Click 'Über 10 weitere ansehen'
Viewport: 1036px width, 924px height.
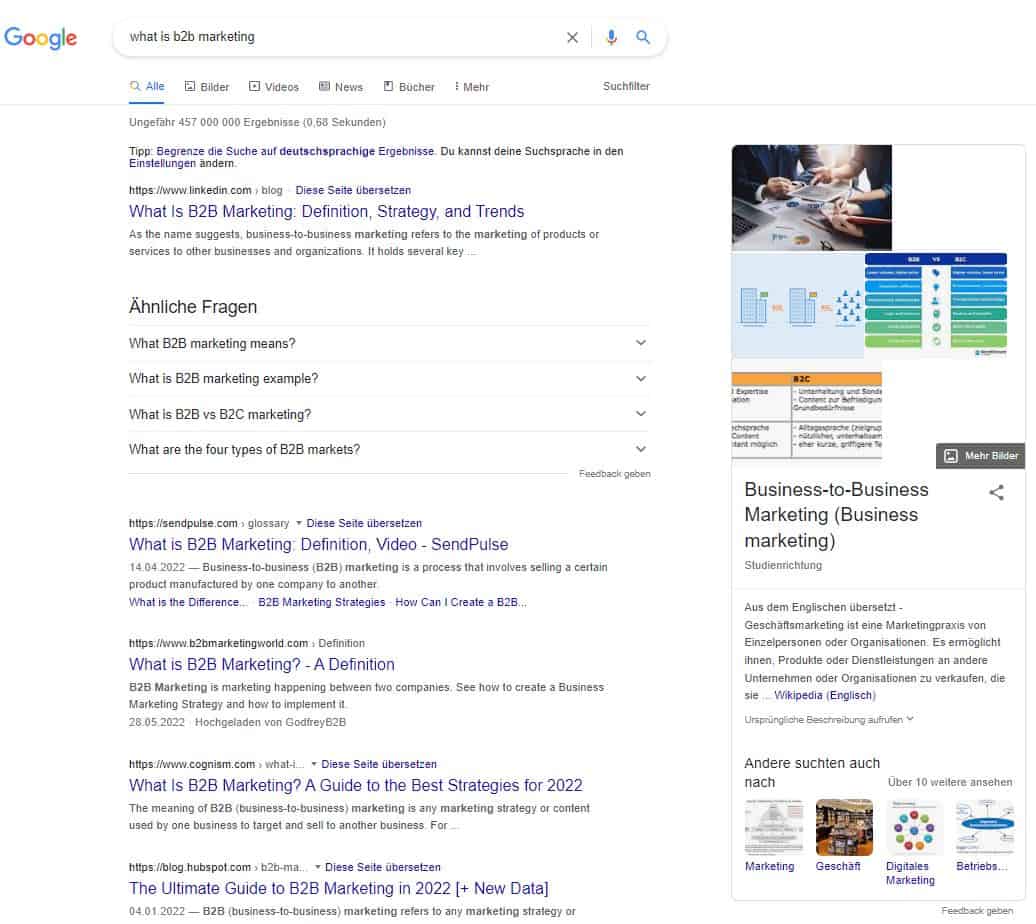click(949, 783)
